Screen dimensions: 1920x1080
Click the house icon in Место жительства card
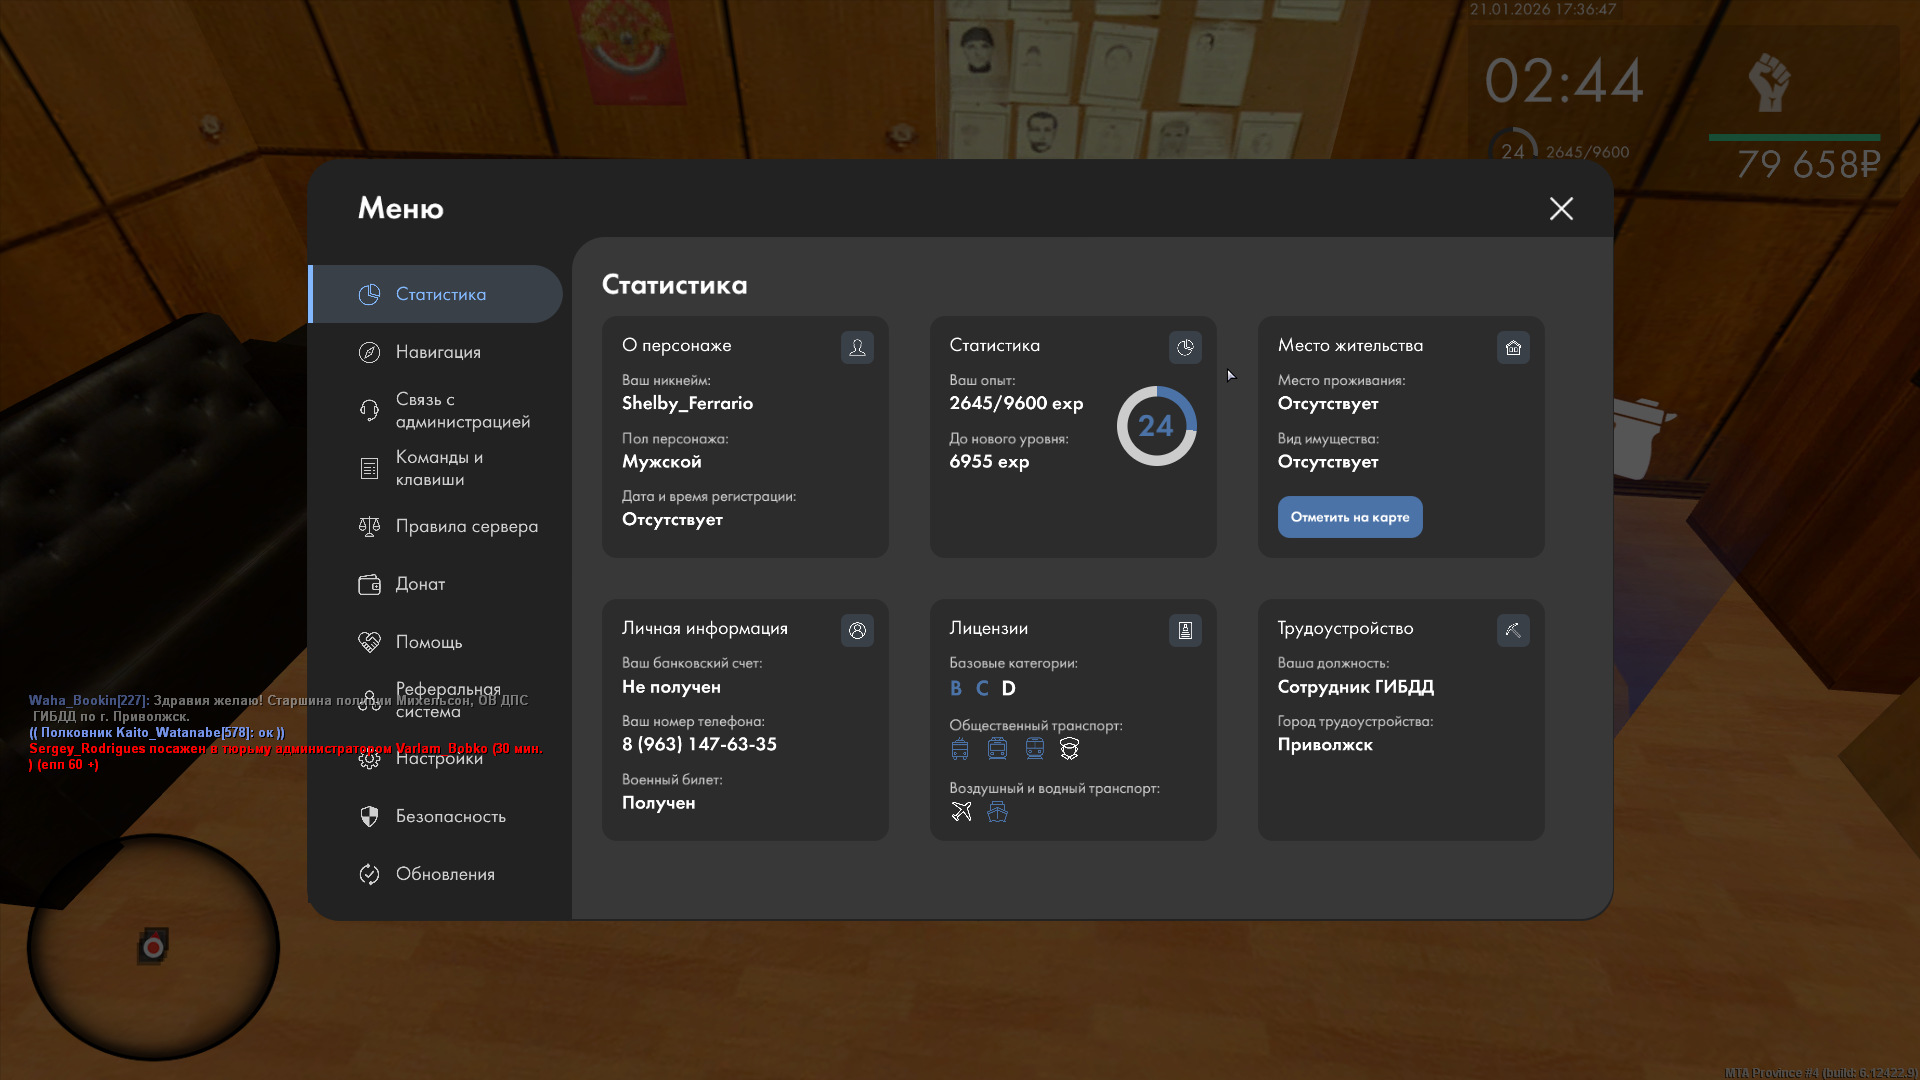point(1513,347)
